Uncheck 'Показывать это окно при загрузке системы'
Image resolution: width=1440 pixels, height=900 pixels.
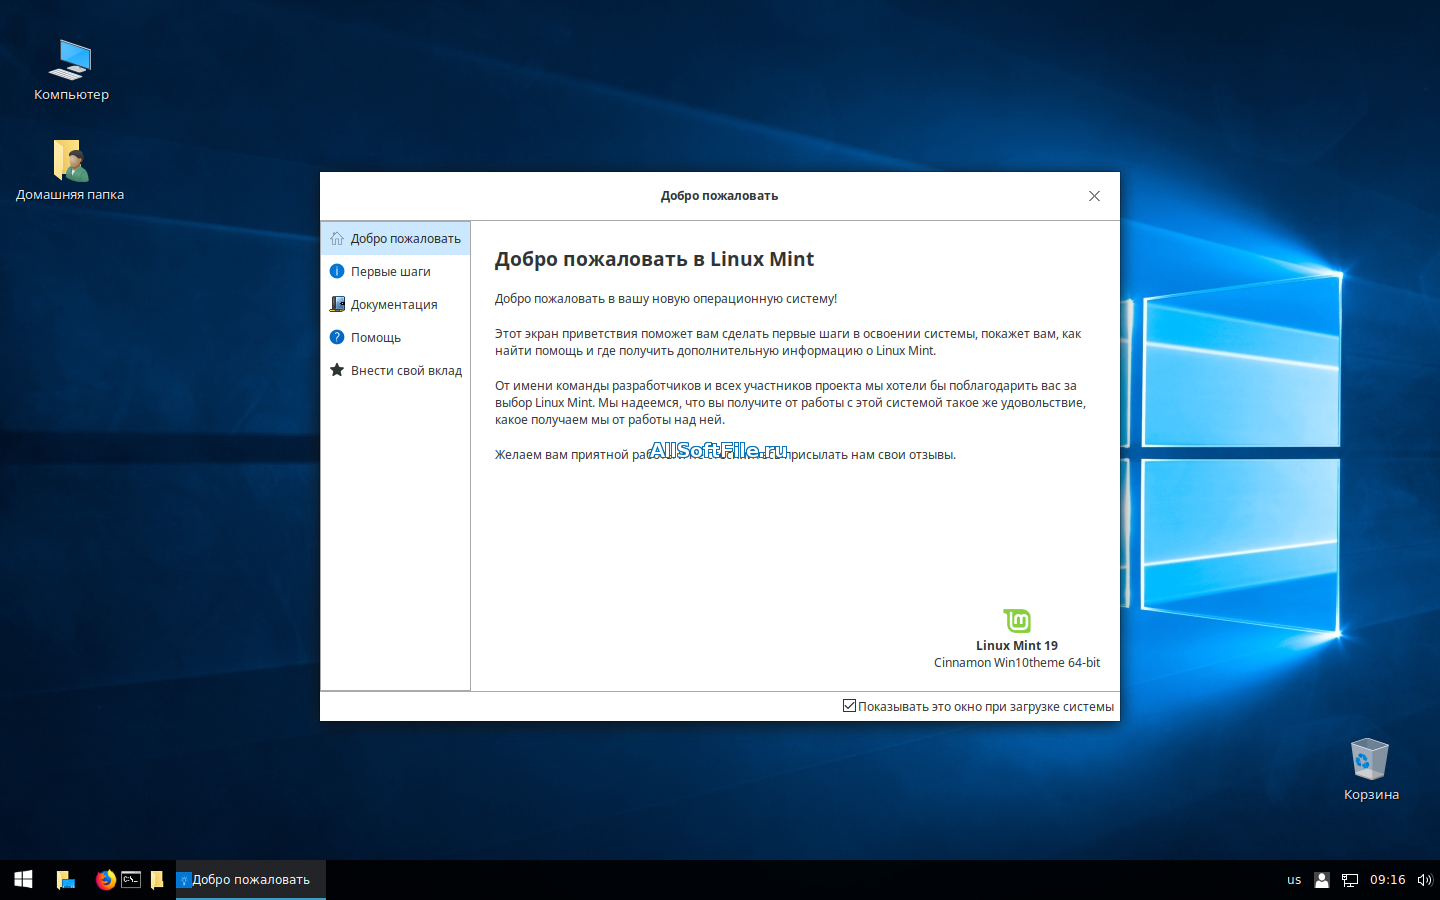[x=849, y=706]
